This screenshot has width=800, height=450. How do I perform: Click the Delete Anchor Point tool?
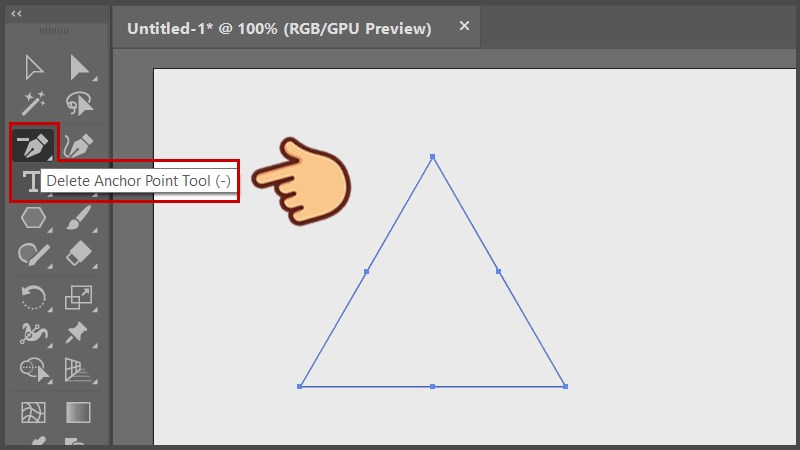[x=33, y=145]
